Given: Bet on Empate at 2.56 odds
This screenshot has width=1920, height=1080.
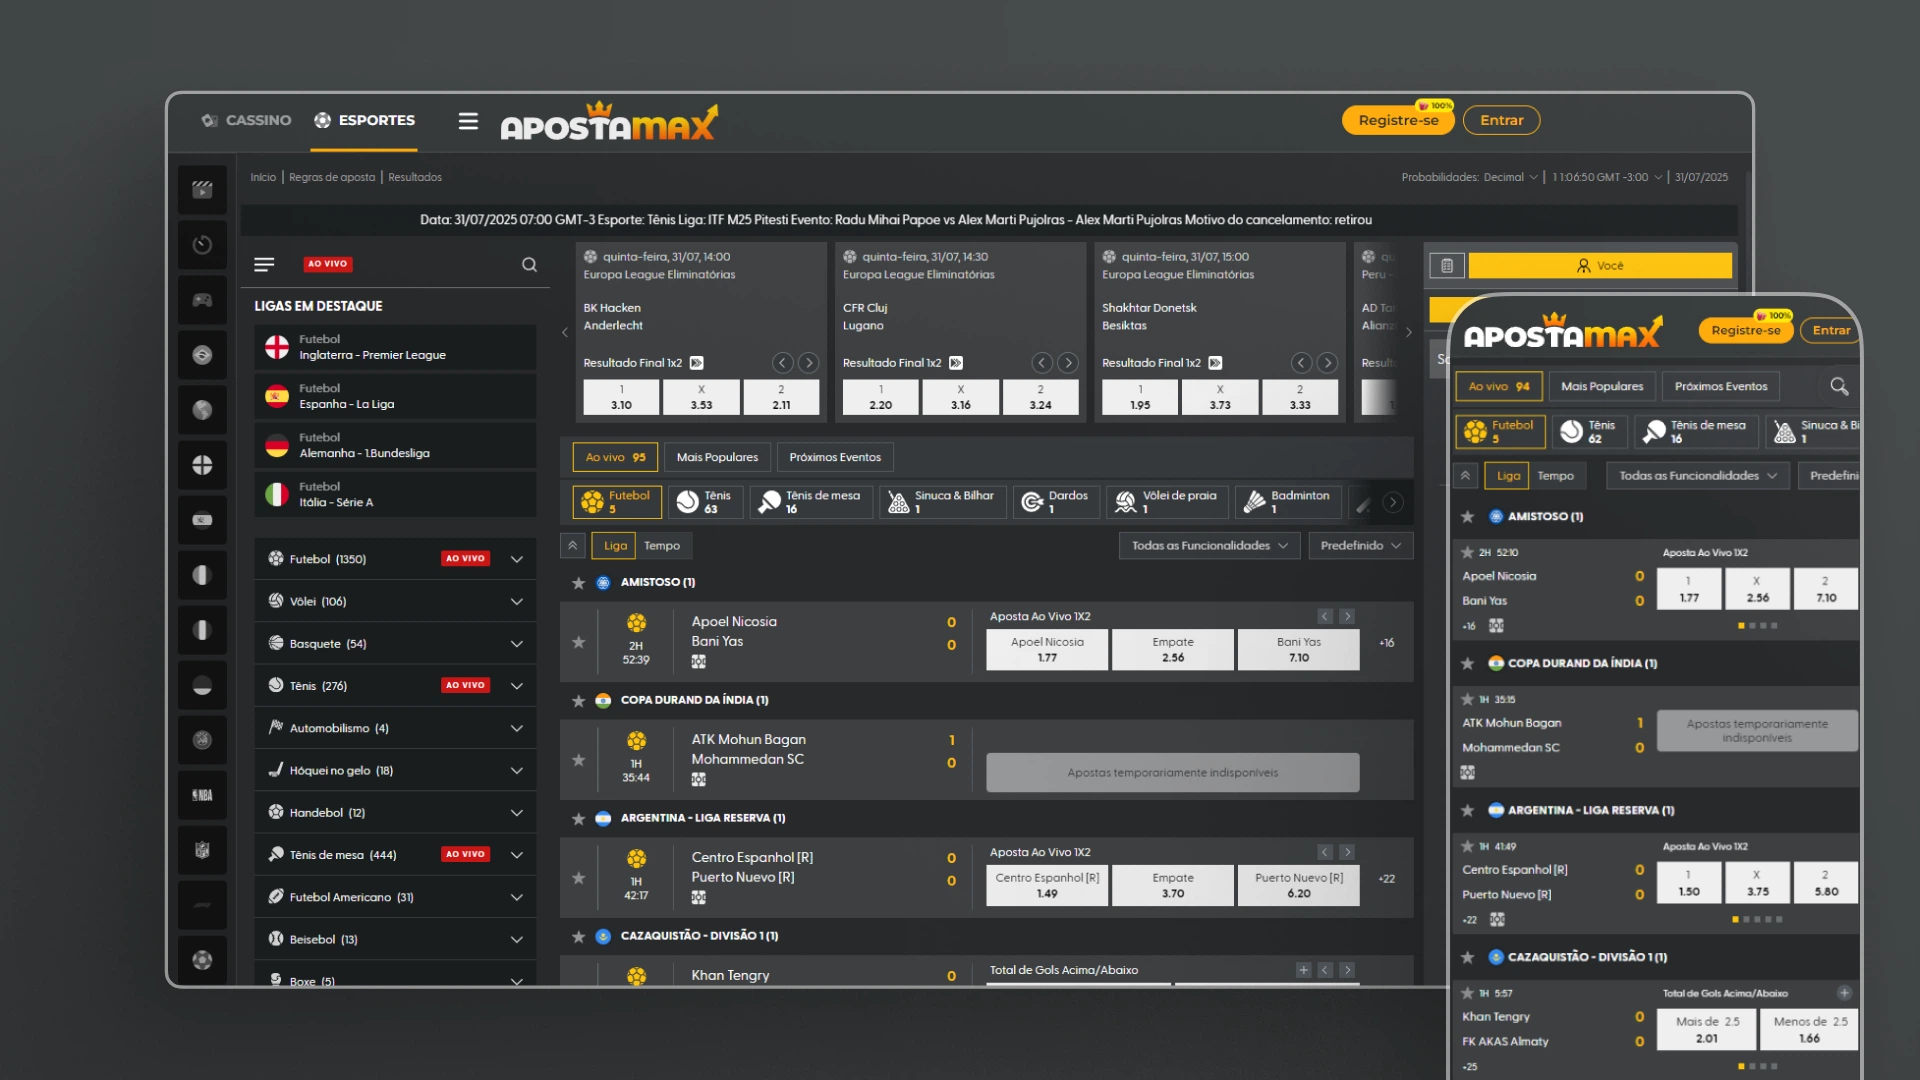Looking at the screenshot, I should (1172, 650).
